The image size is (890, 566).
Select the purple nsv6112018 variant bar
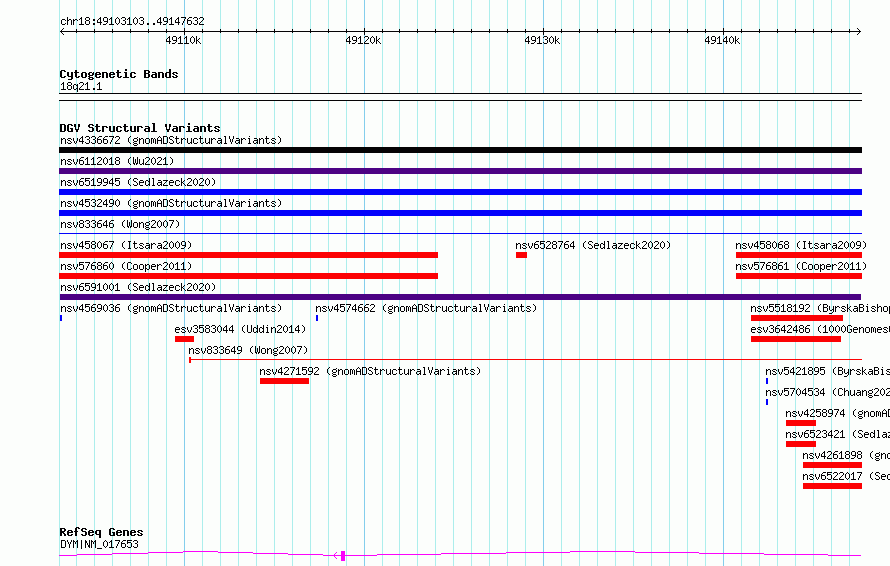tap(460, 171)
